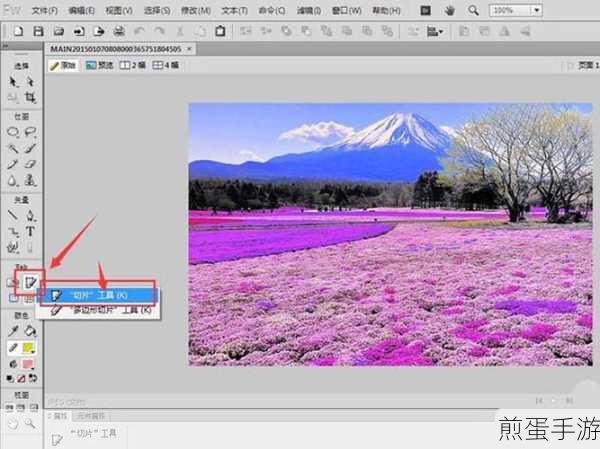Select the Zoom magnifier in top bar

[473, 10]
